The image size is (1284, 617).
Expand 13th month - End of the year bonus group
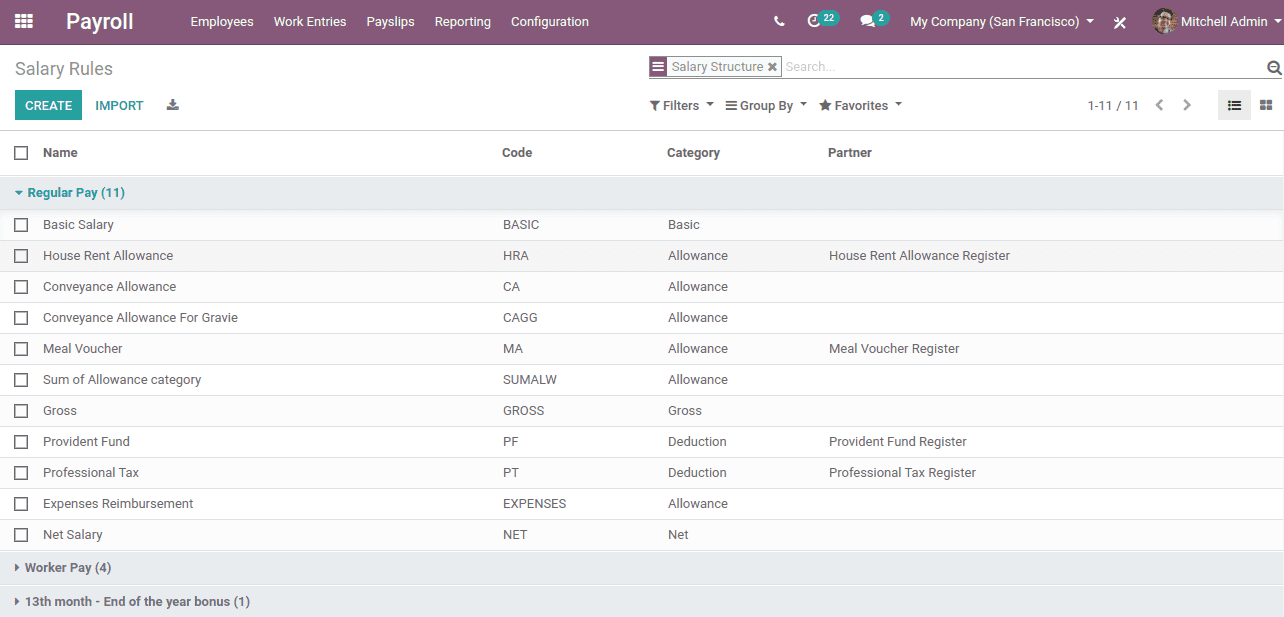(132, 602)
